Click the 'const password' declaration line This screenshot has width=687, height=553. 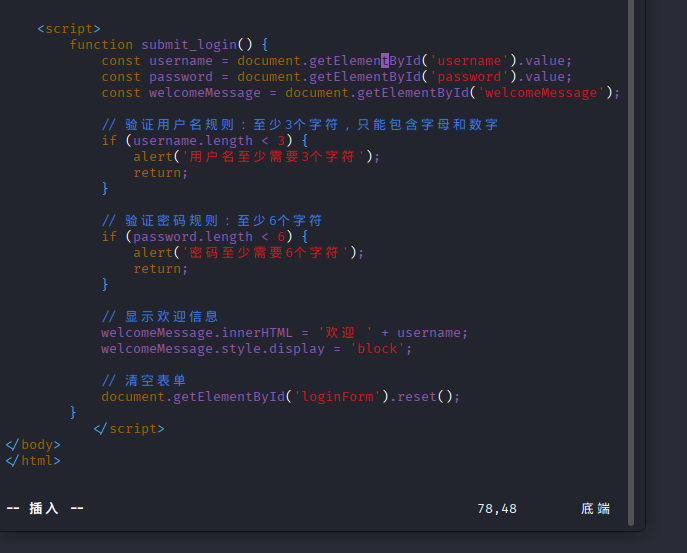pyautogui.click(x=336, y=77)
